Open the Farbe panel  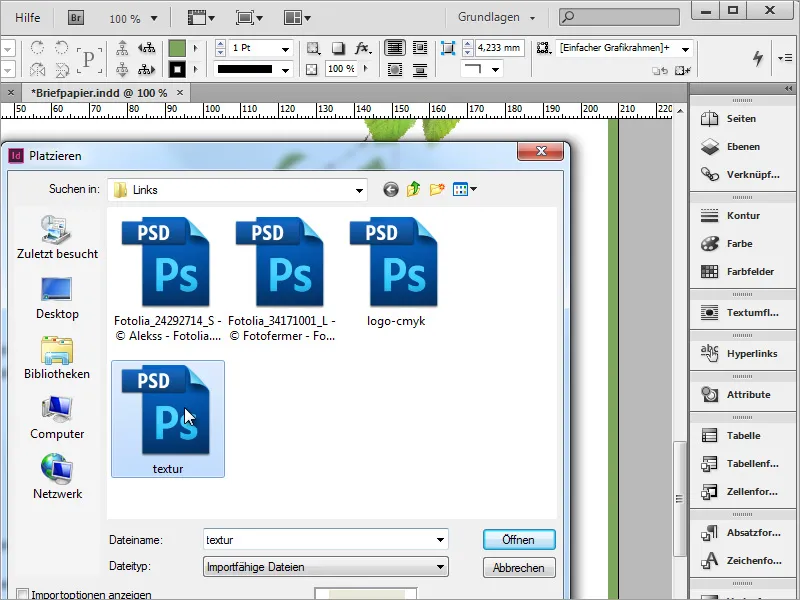(x=741, y=244)
